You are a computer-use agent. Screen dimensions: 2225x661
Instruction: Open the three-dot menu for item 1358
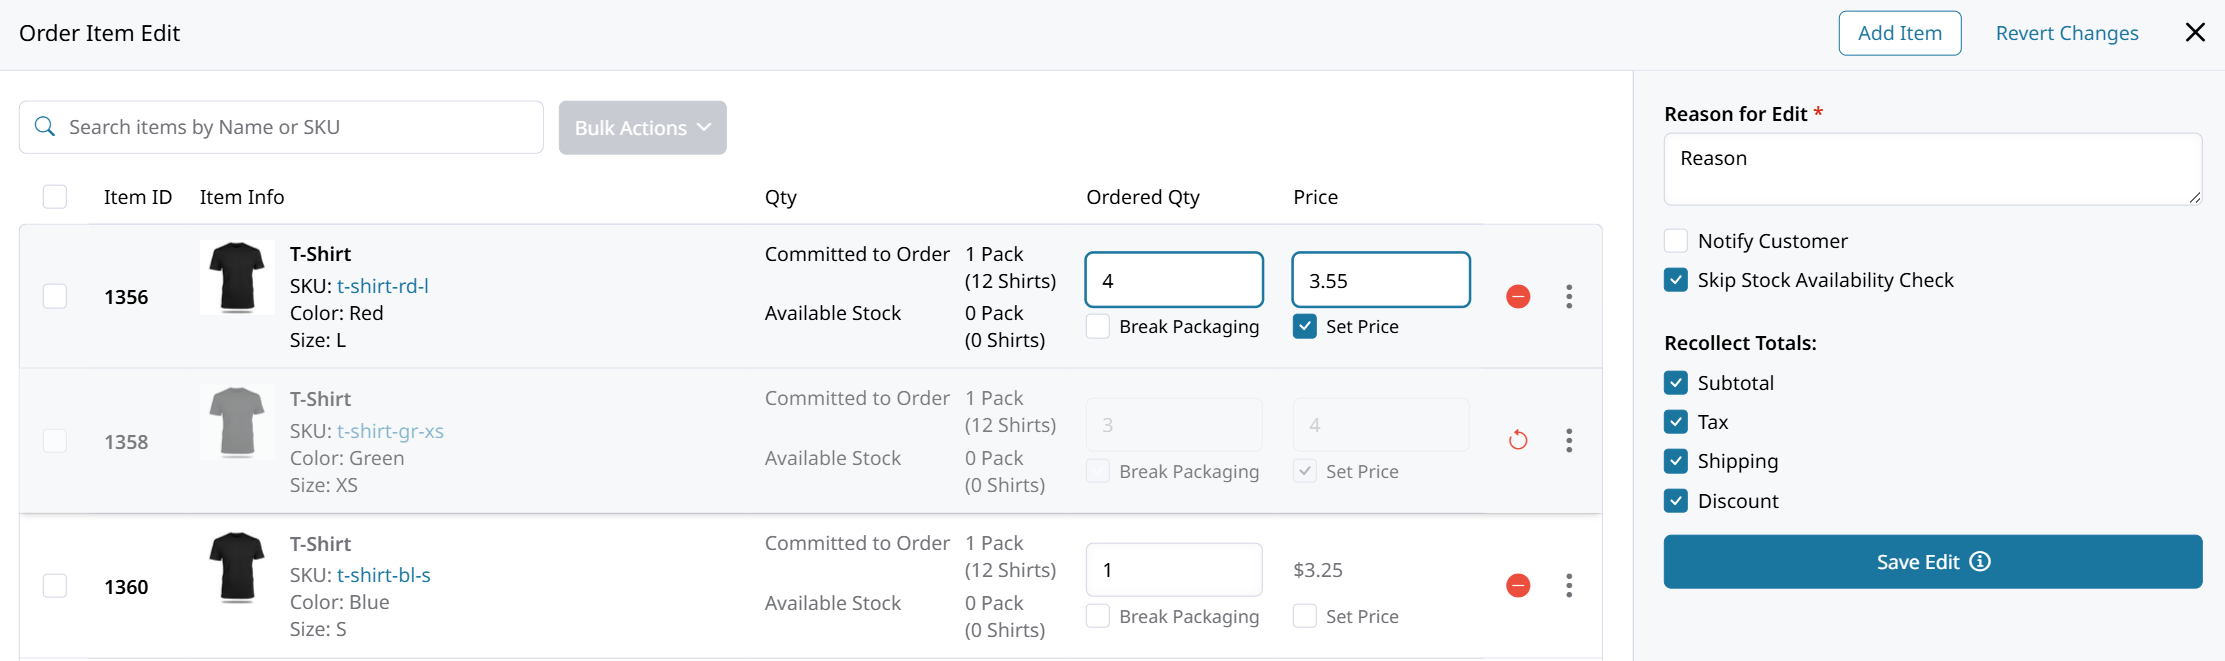click(1569, 440)
